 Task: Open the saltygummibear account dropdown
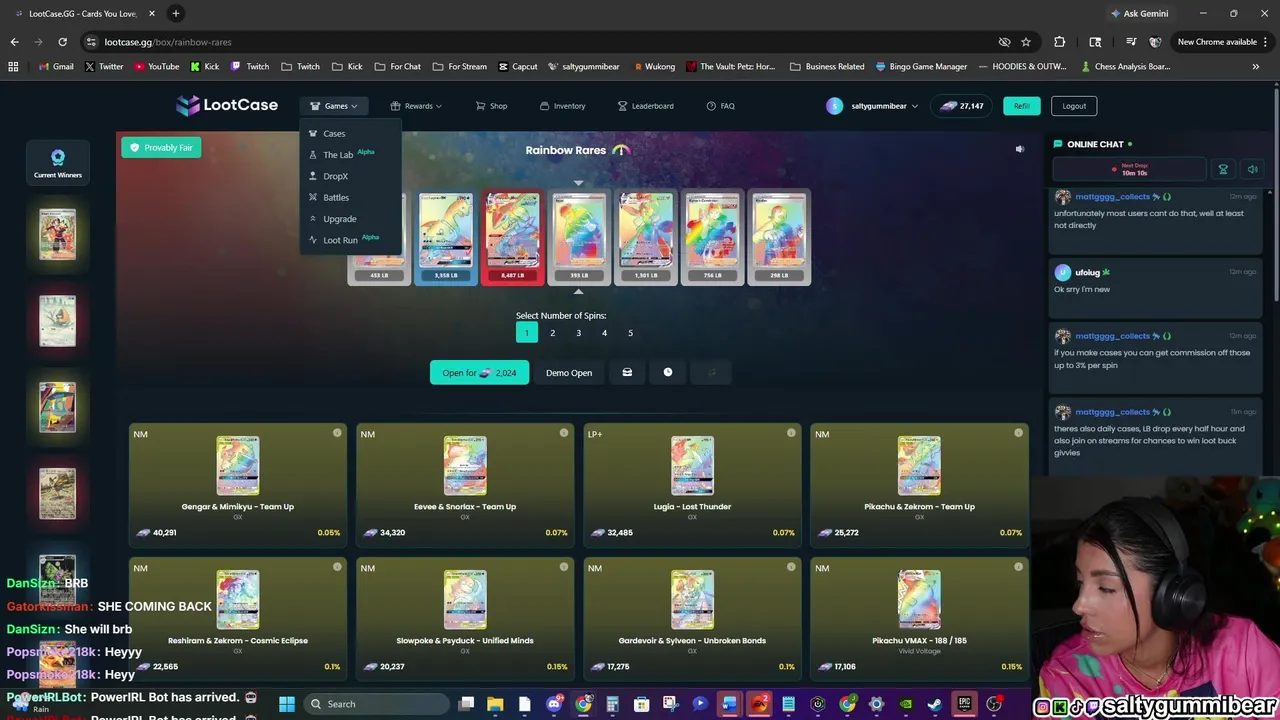pyautogui.click(x=872, y=106)
